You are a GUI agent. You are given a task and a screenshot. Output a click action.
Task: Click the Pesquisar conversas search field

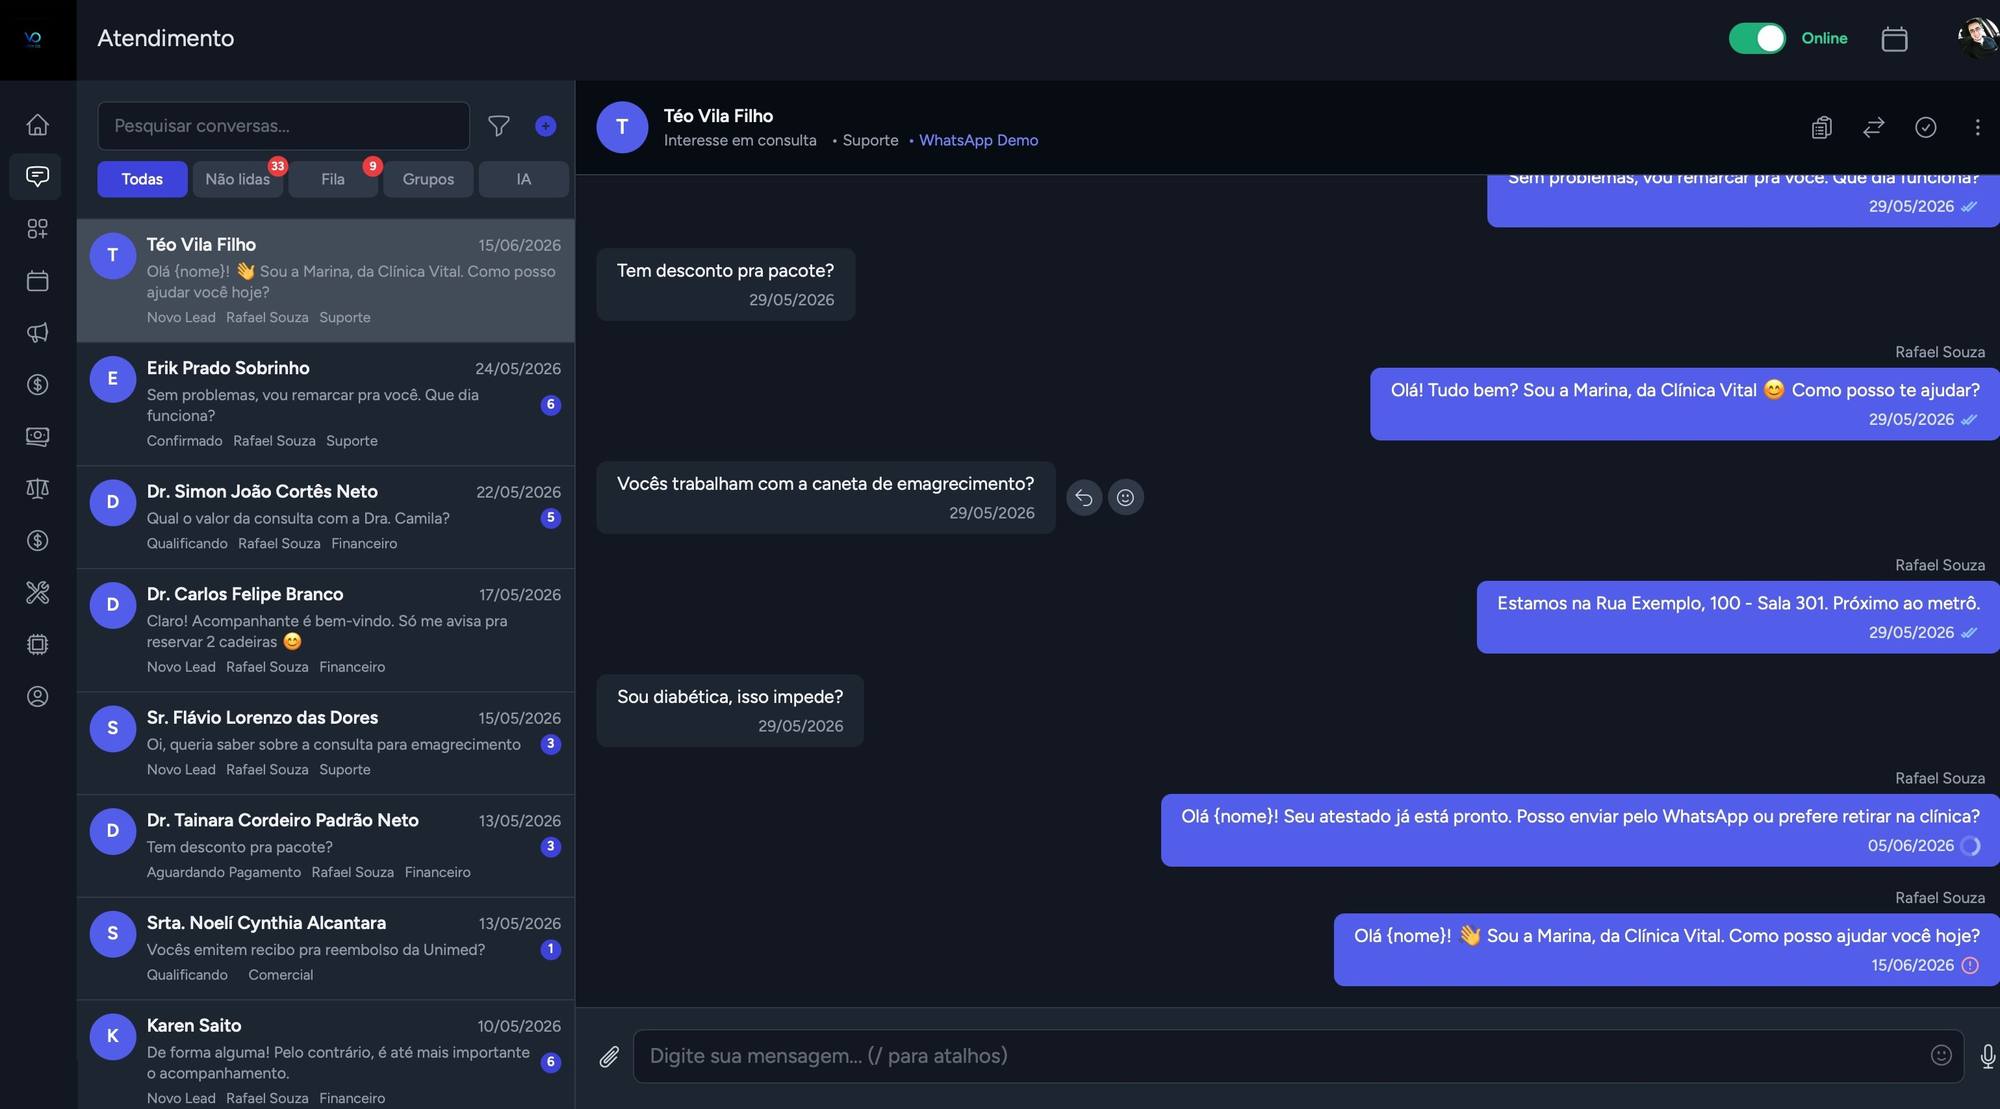pos(283,126)
